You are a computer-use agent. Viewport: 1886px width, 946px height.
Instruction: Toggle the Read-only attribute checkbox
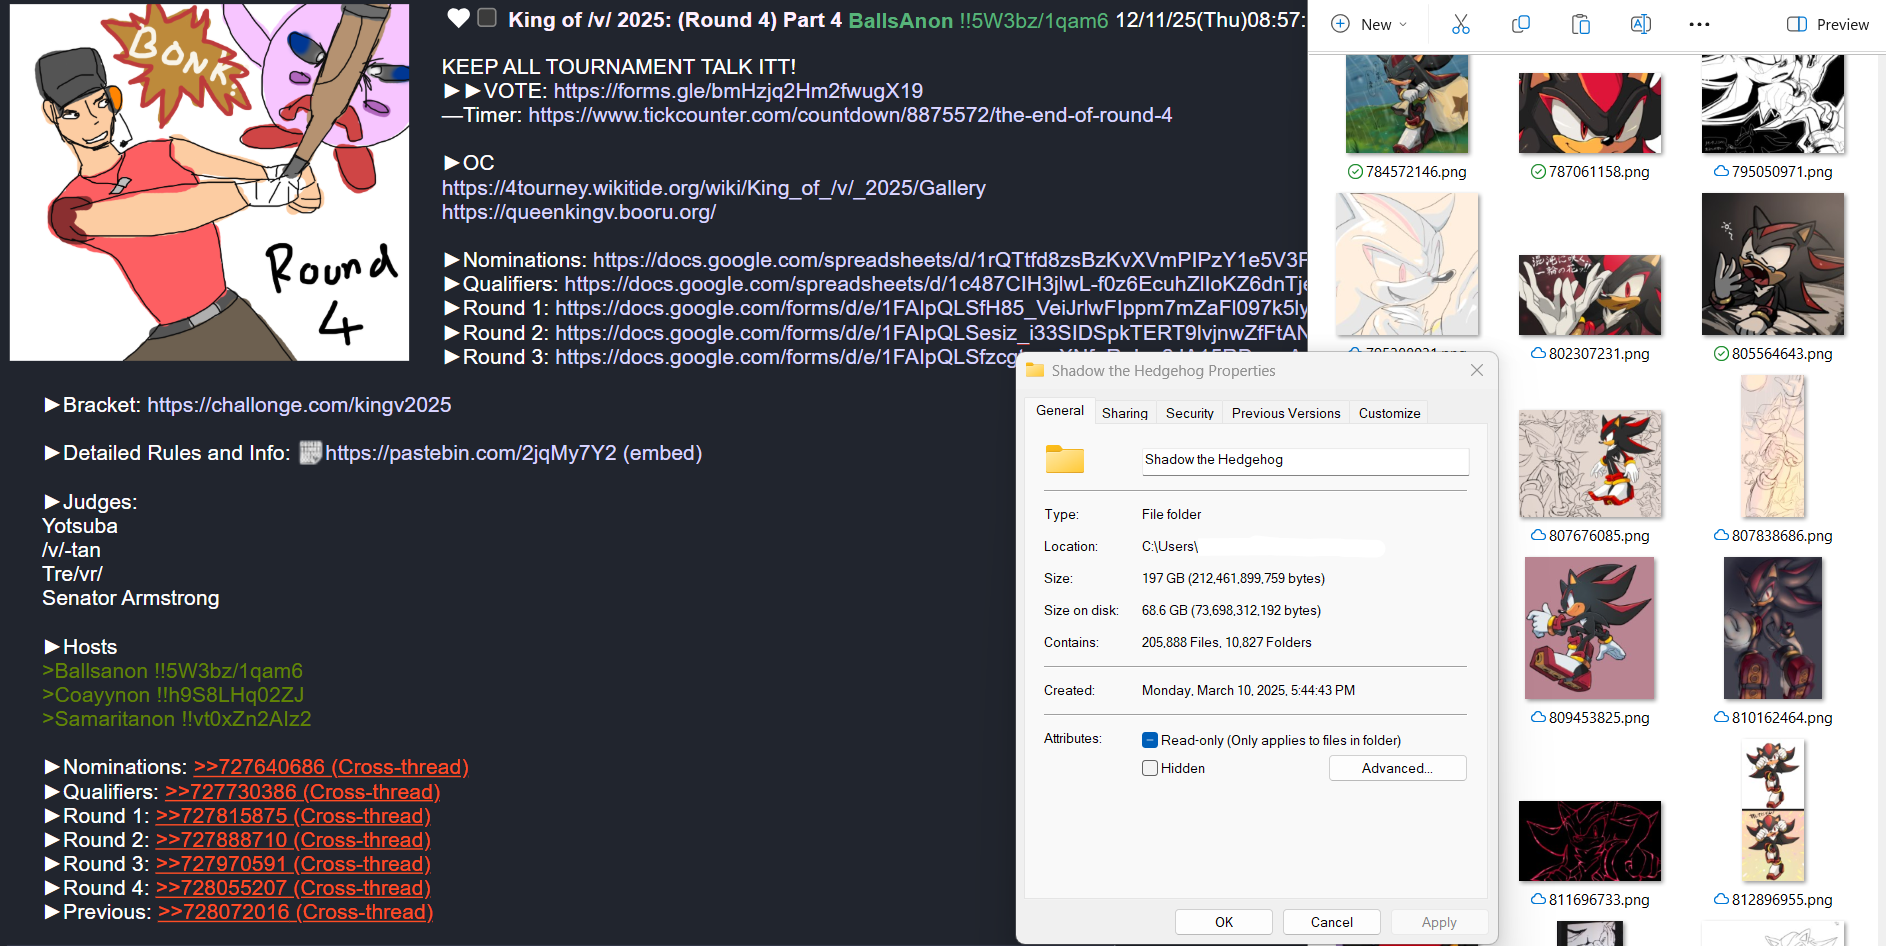(x=1150, y=740)
